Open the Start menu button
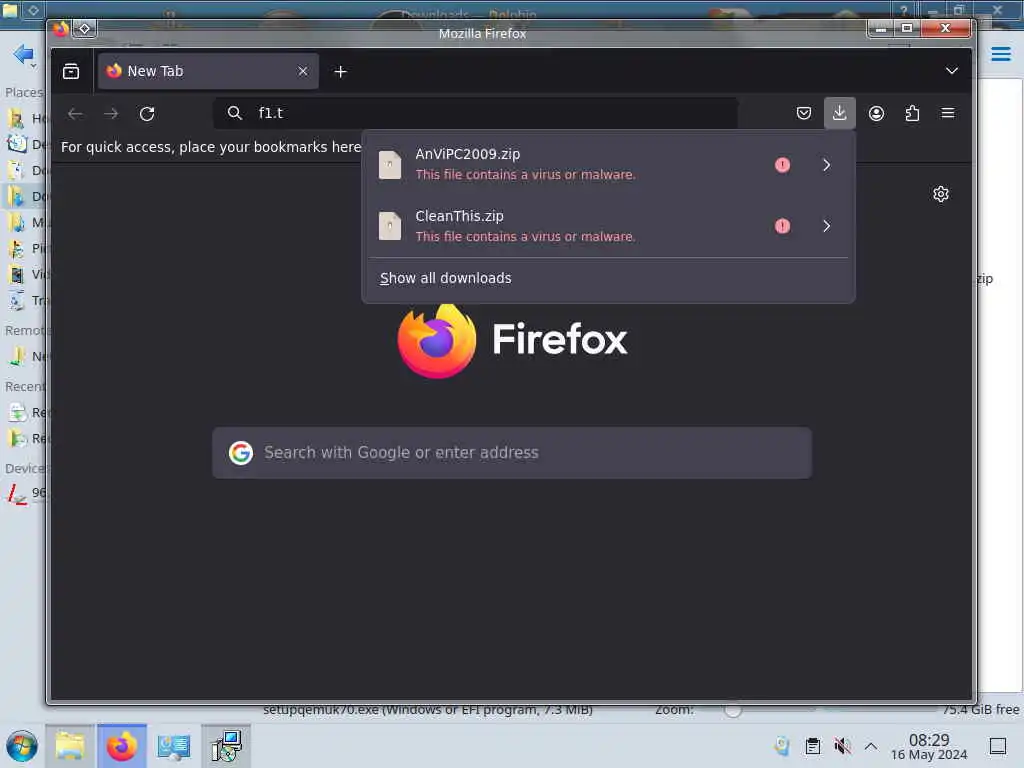The image size is (1024, 768). 22,746
